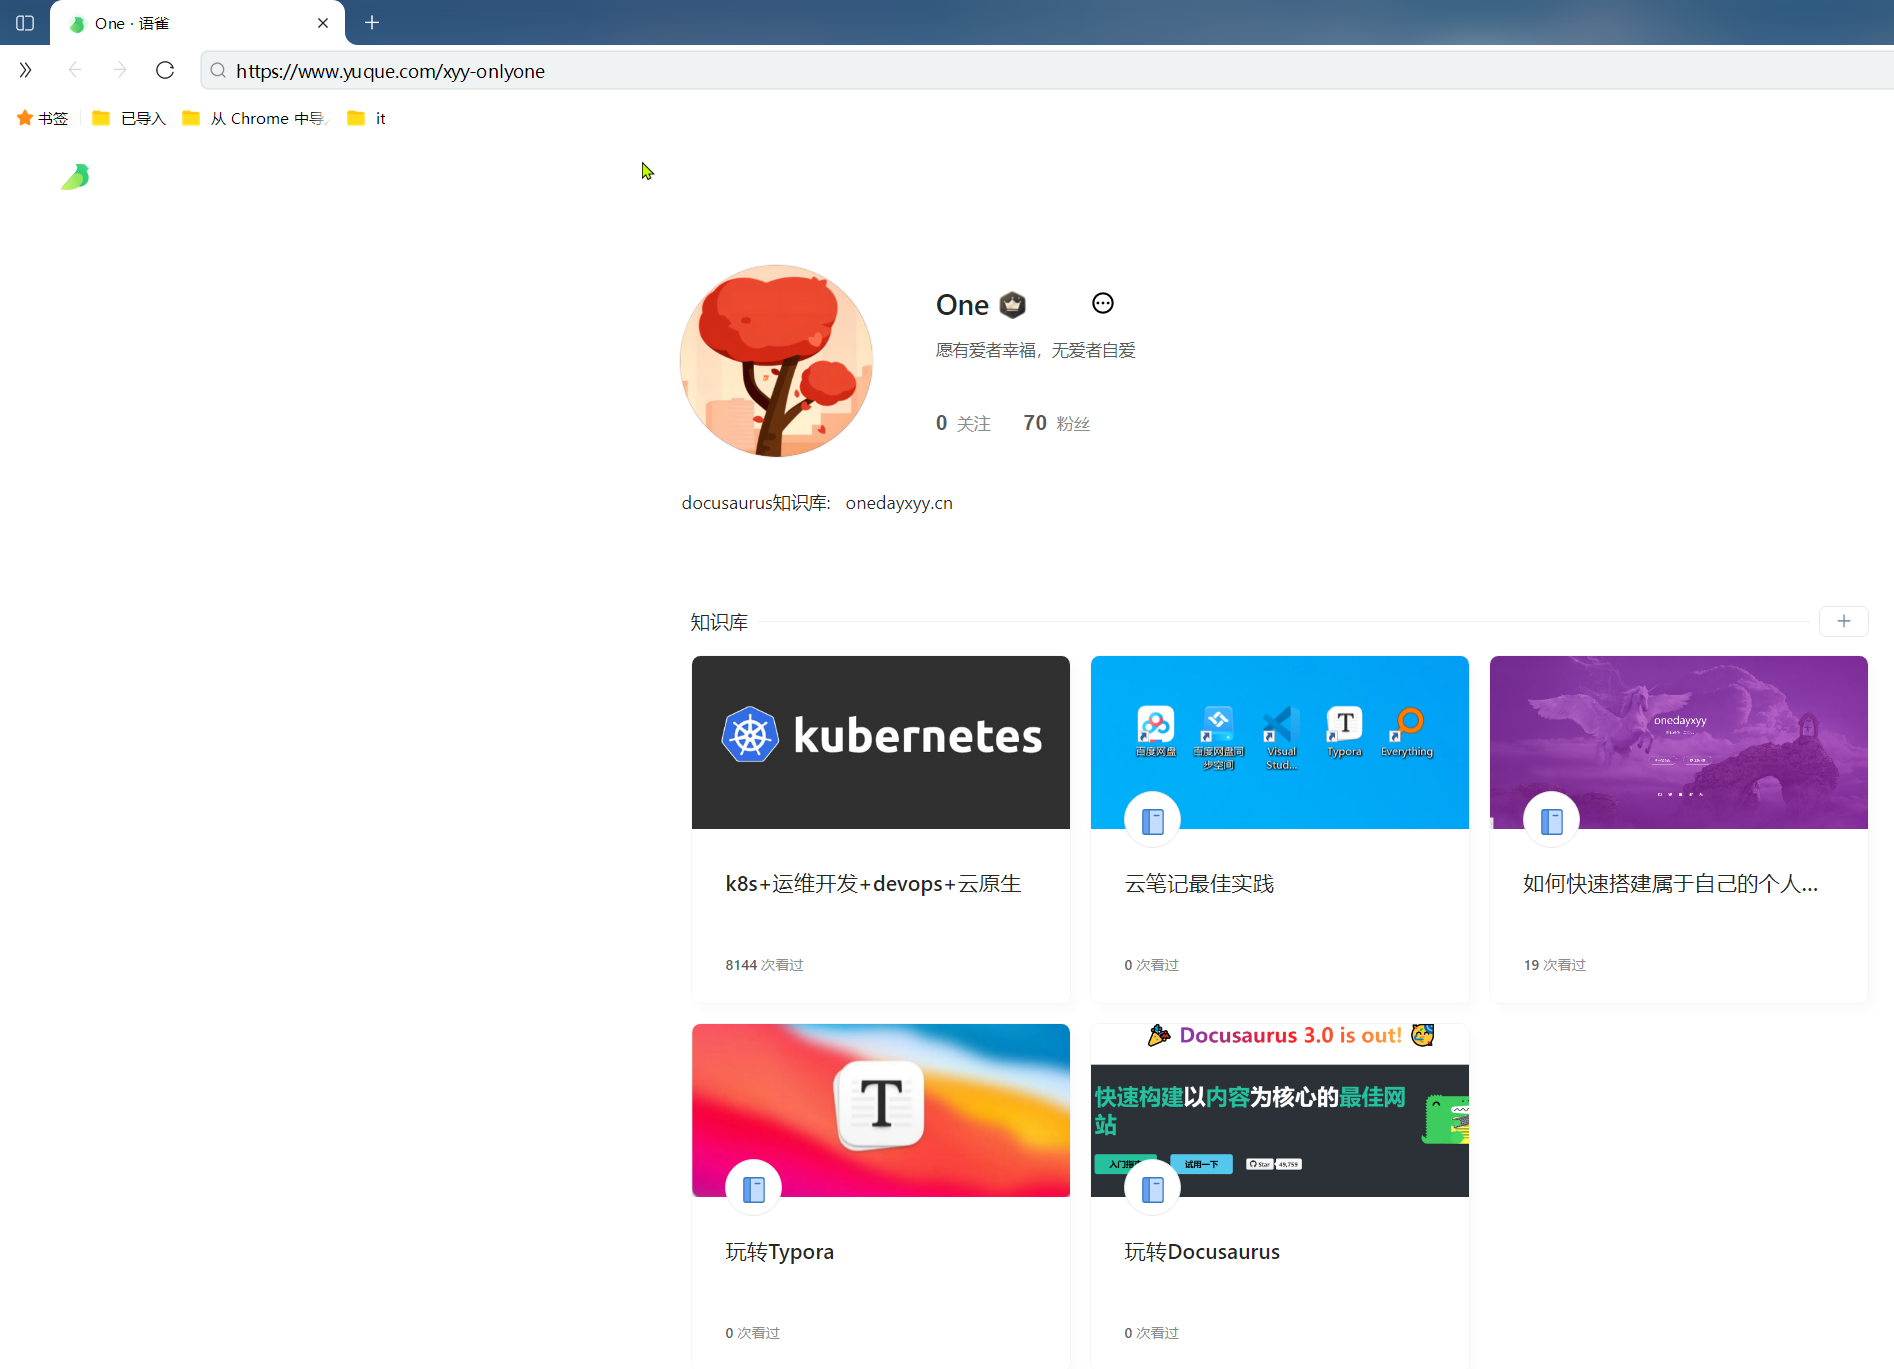1894x1369 pixels.
Task: Click the purple onedayxyy cover image
Action: 1678,742
